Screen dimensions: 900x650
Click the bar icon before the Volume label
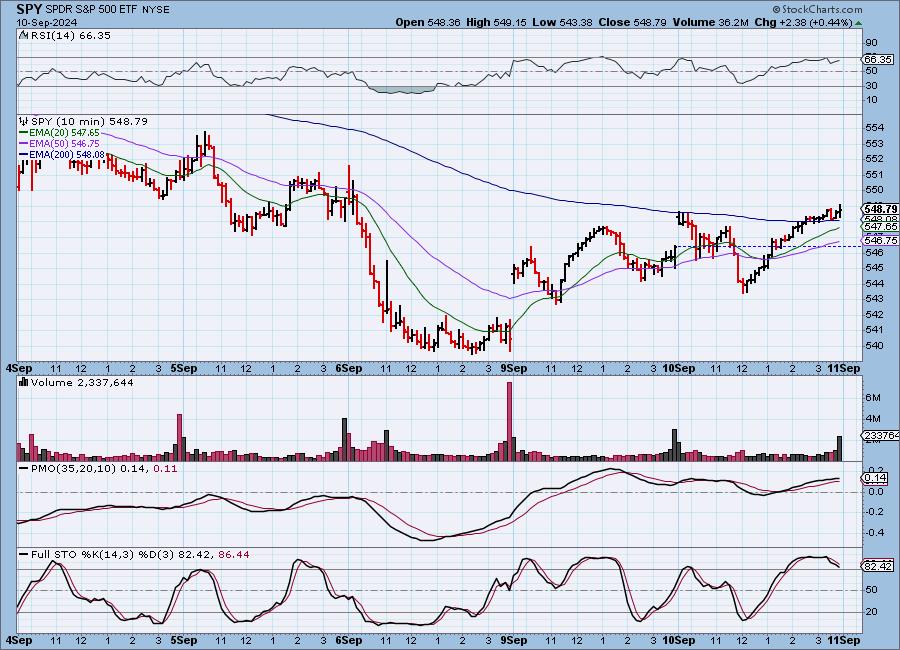[24, 382]
